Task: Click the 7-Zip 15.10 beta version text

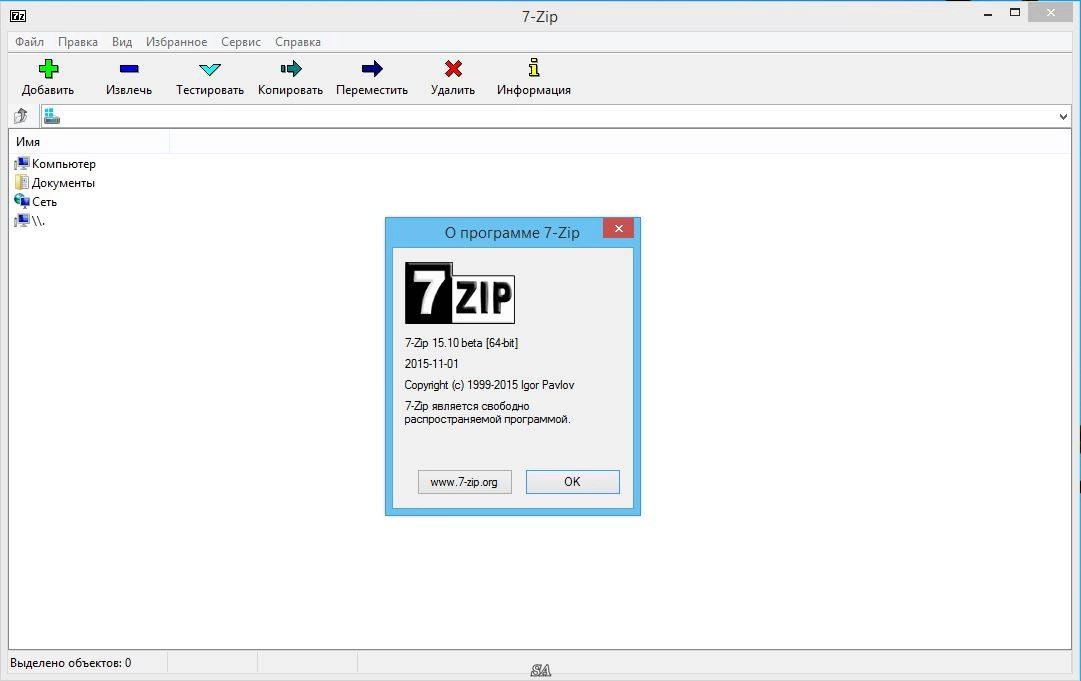Action: (461, 343)
